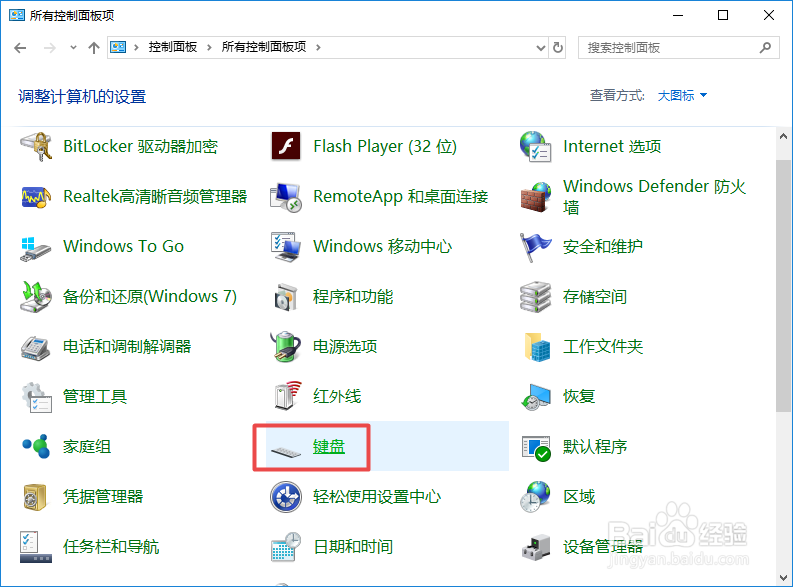793x587 pixels.
Task: Expand the address bar history dropdown
Action: (541, 48)
